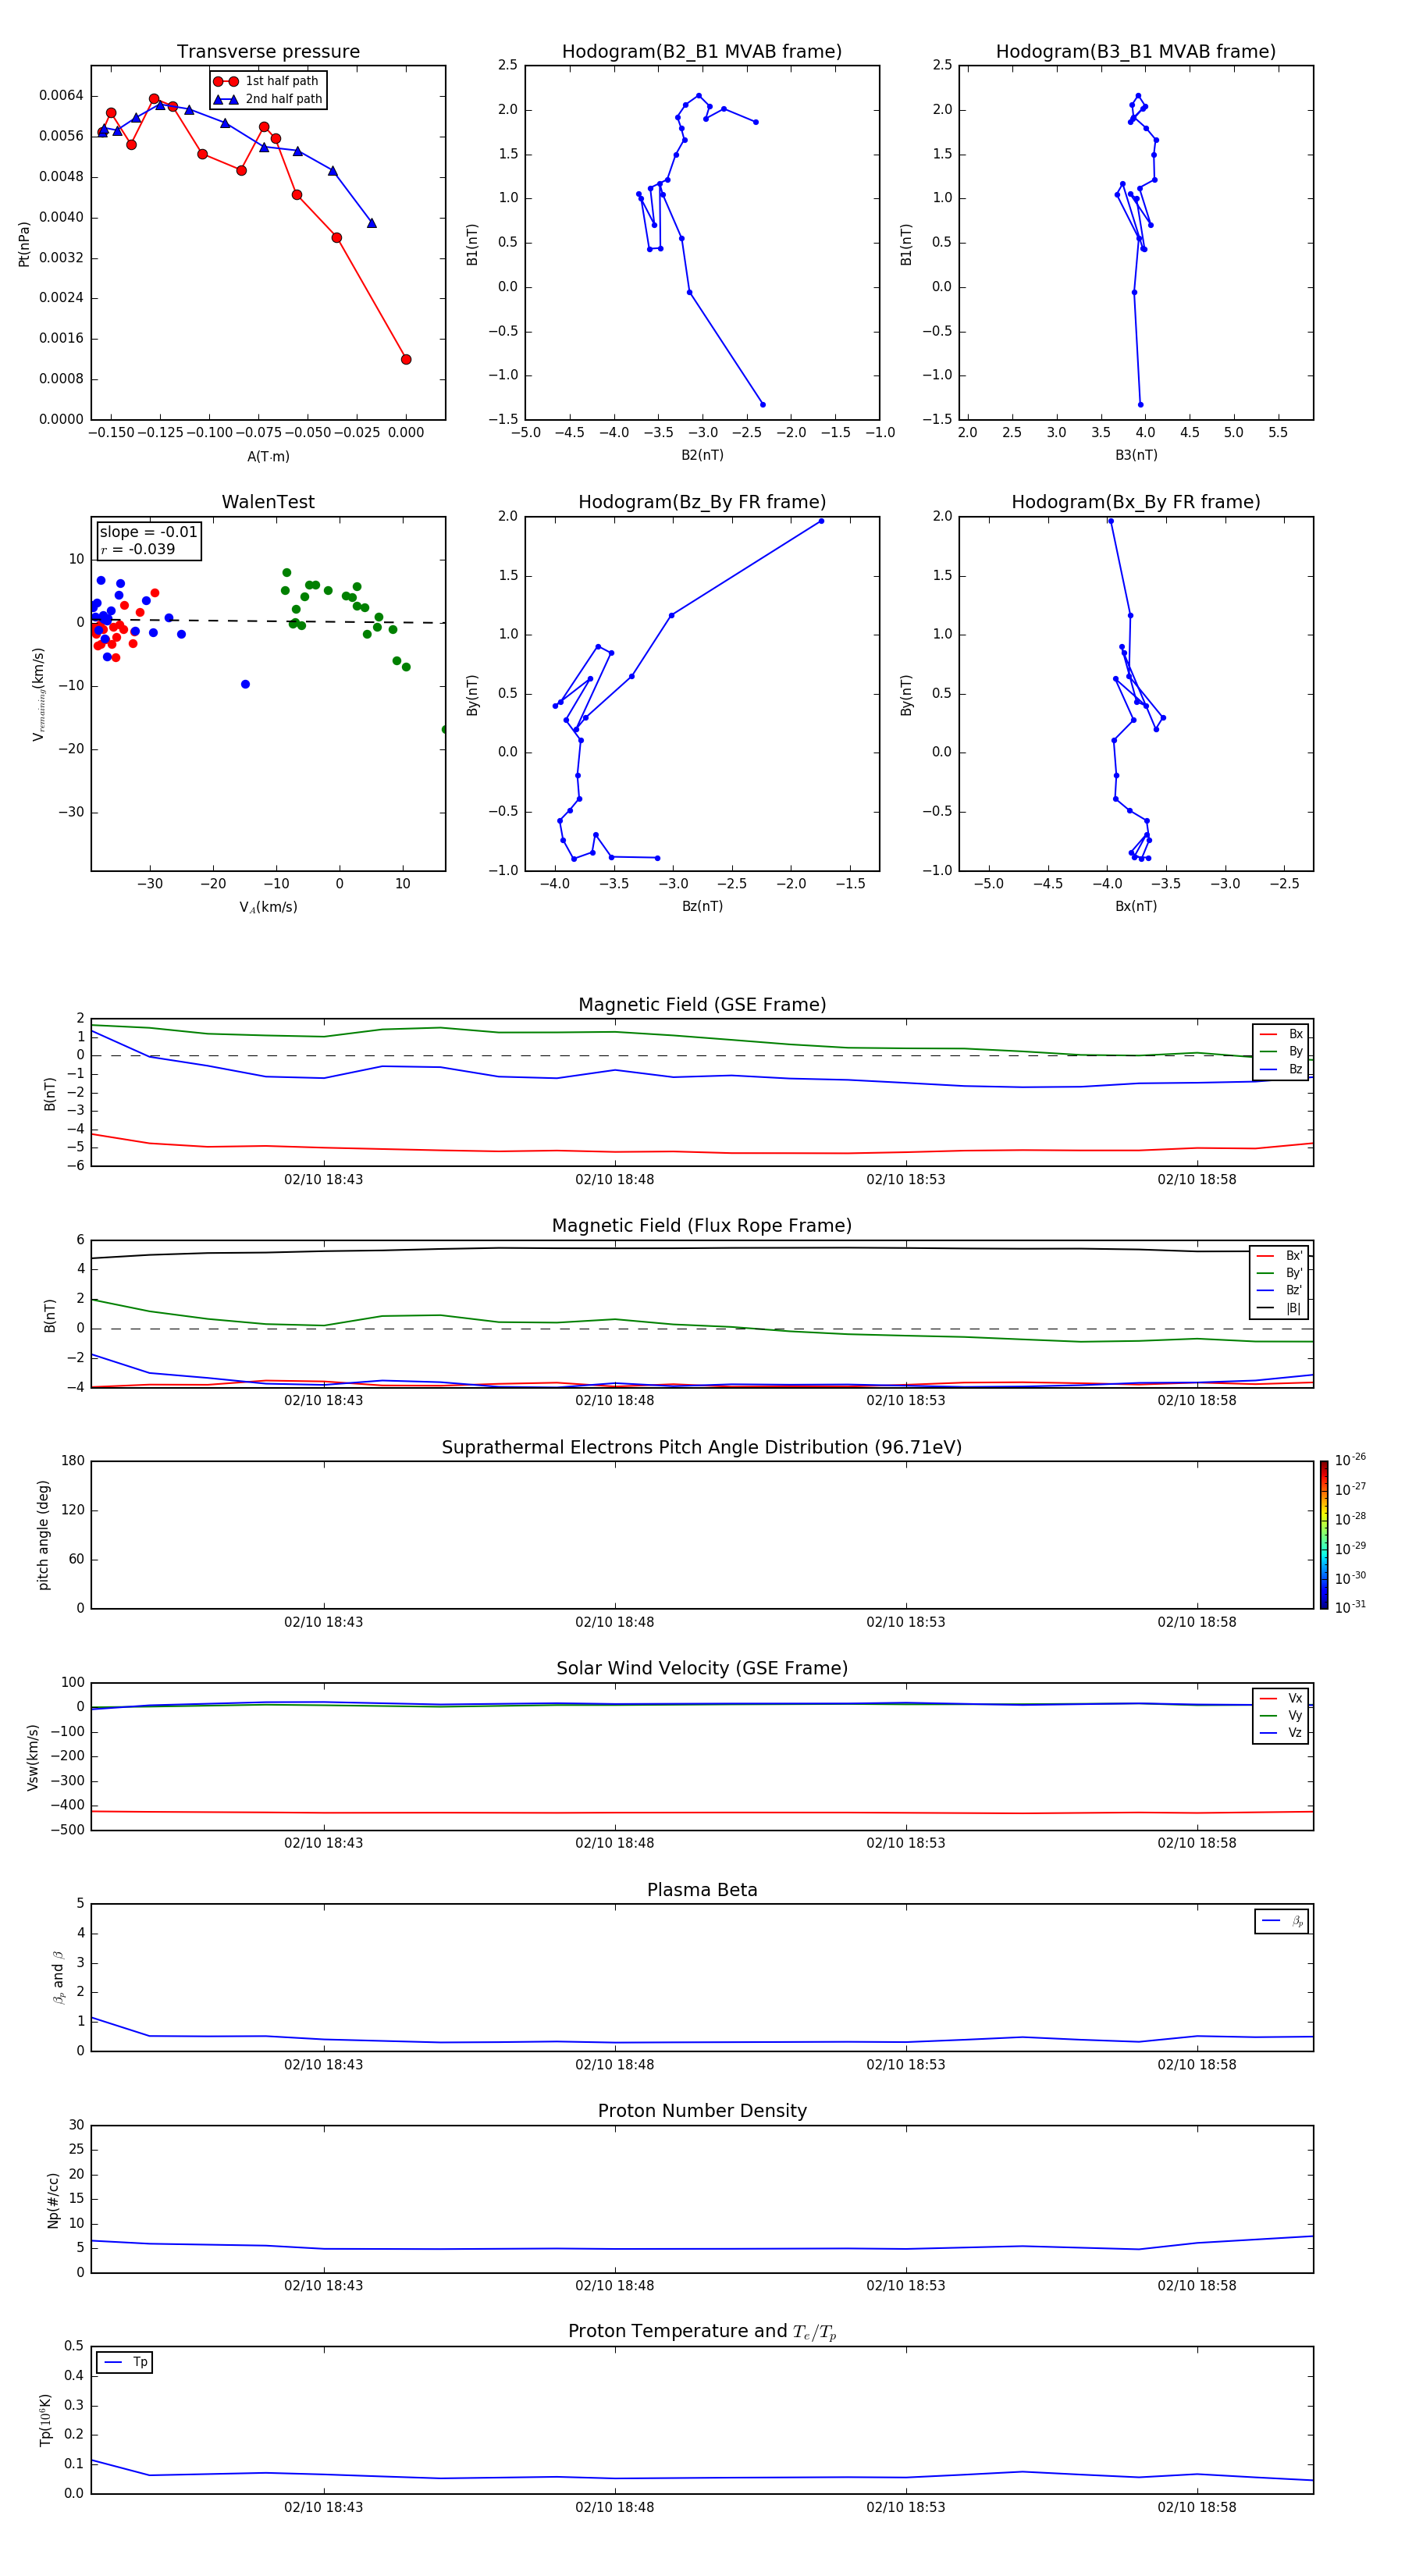Select the "slope = -0.01" annotation in WalenTest
Image resolution: width=1405 pixels, height=2576 pixels.
(148, 532)
